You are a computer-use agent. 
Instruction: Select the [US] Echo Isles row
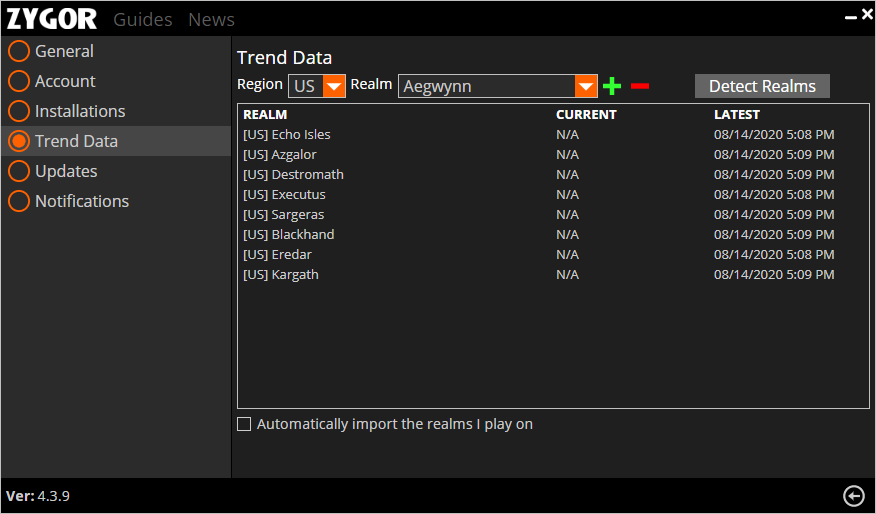(x=553, y=135)
